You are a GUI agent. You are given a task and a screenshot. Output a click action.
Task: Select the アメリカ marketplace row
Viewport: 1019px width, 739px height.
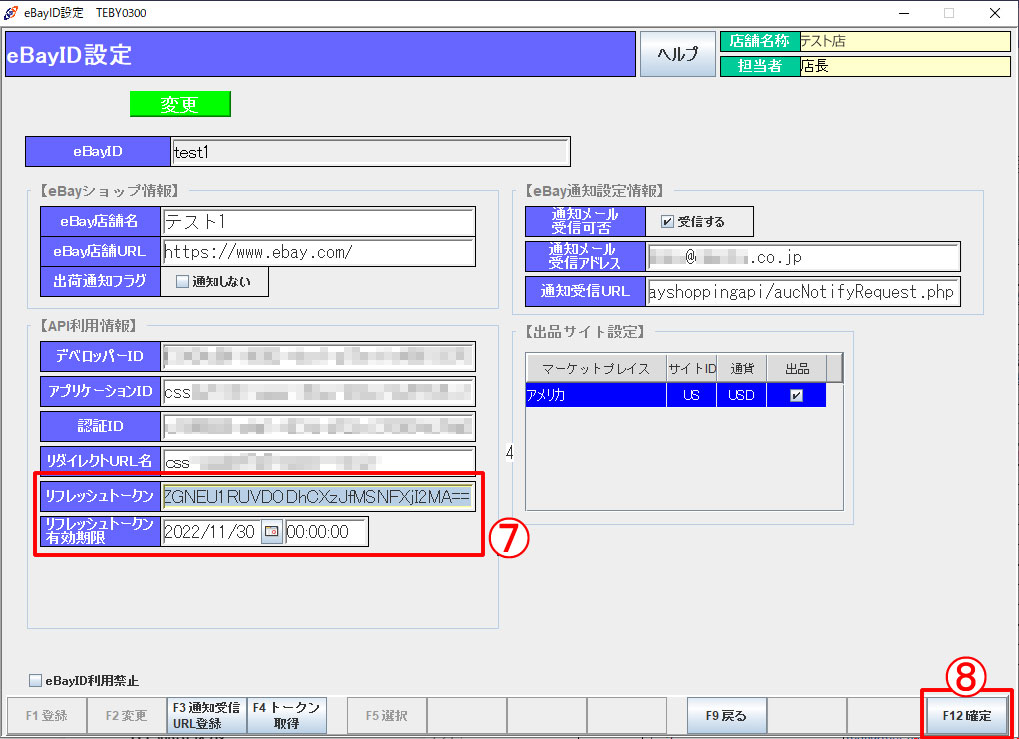click(595, 396)
